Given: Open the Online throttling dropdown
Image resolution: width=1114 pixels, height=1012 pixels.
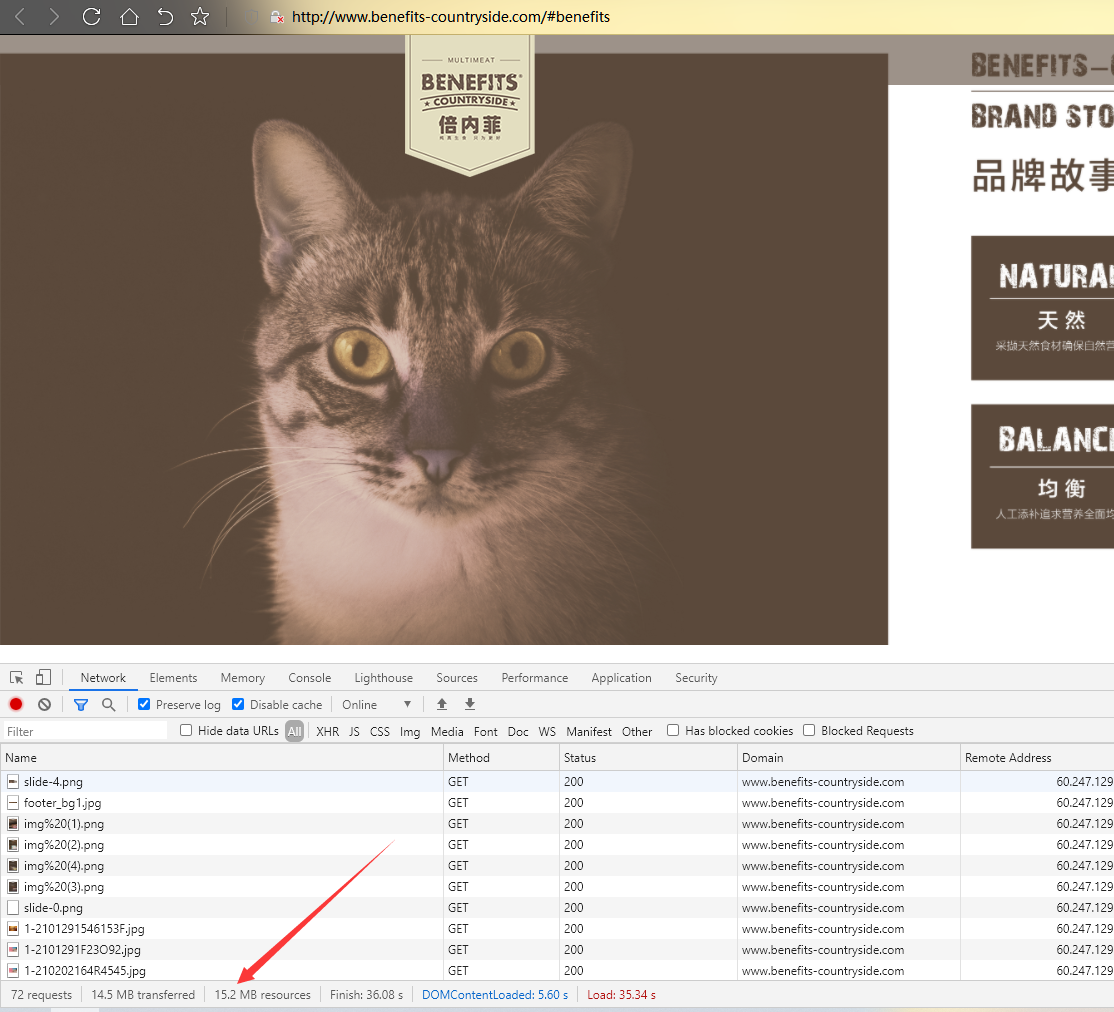Looking at the screenshot, I should 376,704.
